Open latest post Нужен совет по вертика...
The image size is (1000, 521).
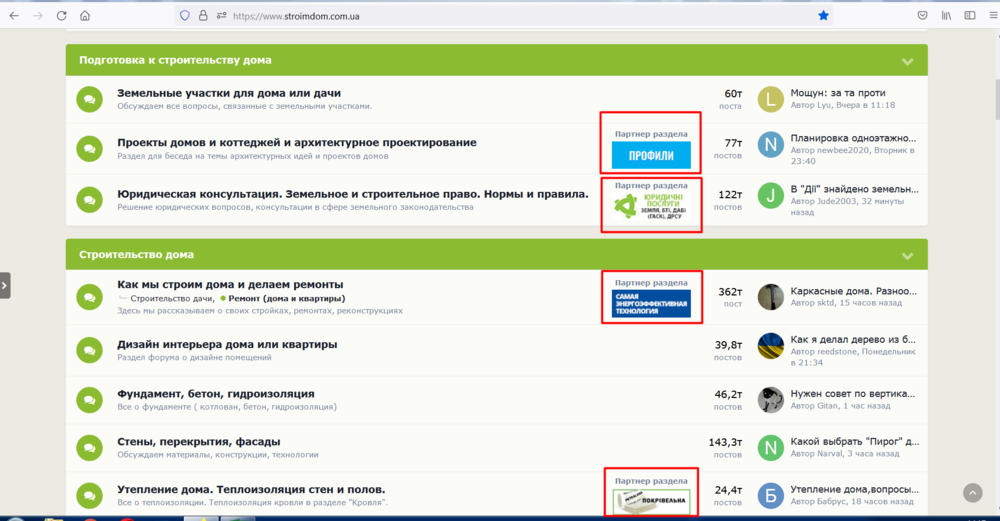853,394
